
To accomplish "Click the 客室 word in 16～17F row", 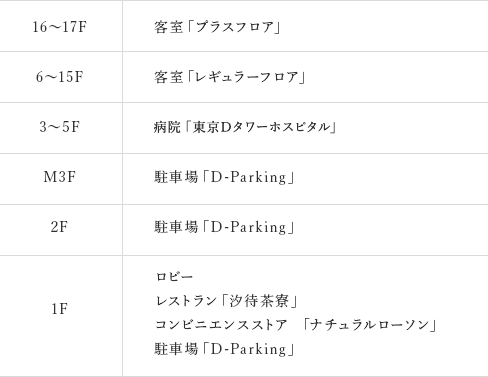I will pos(168,27).
